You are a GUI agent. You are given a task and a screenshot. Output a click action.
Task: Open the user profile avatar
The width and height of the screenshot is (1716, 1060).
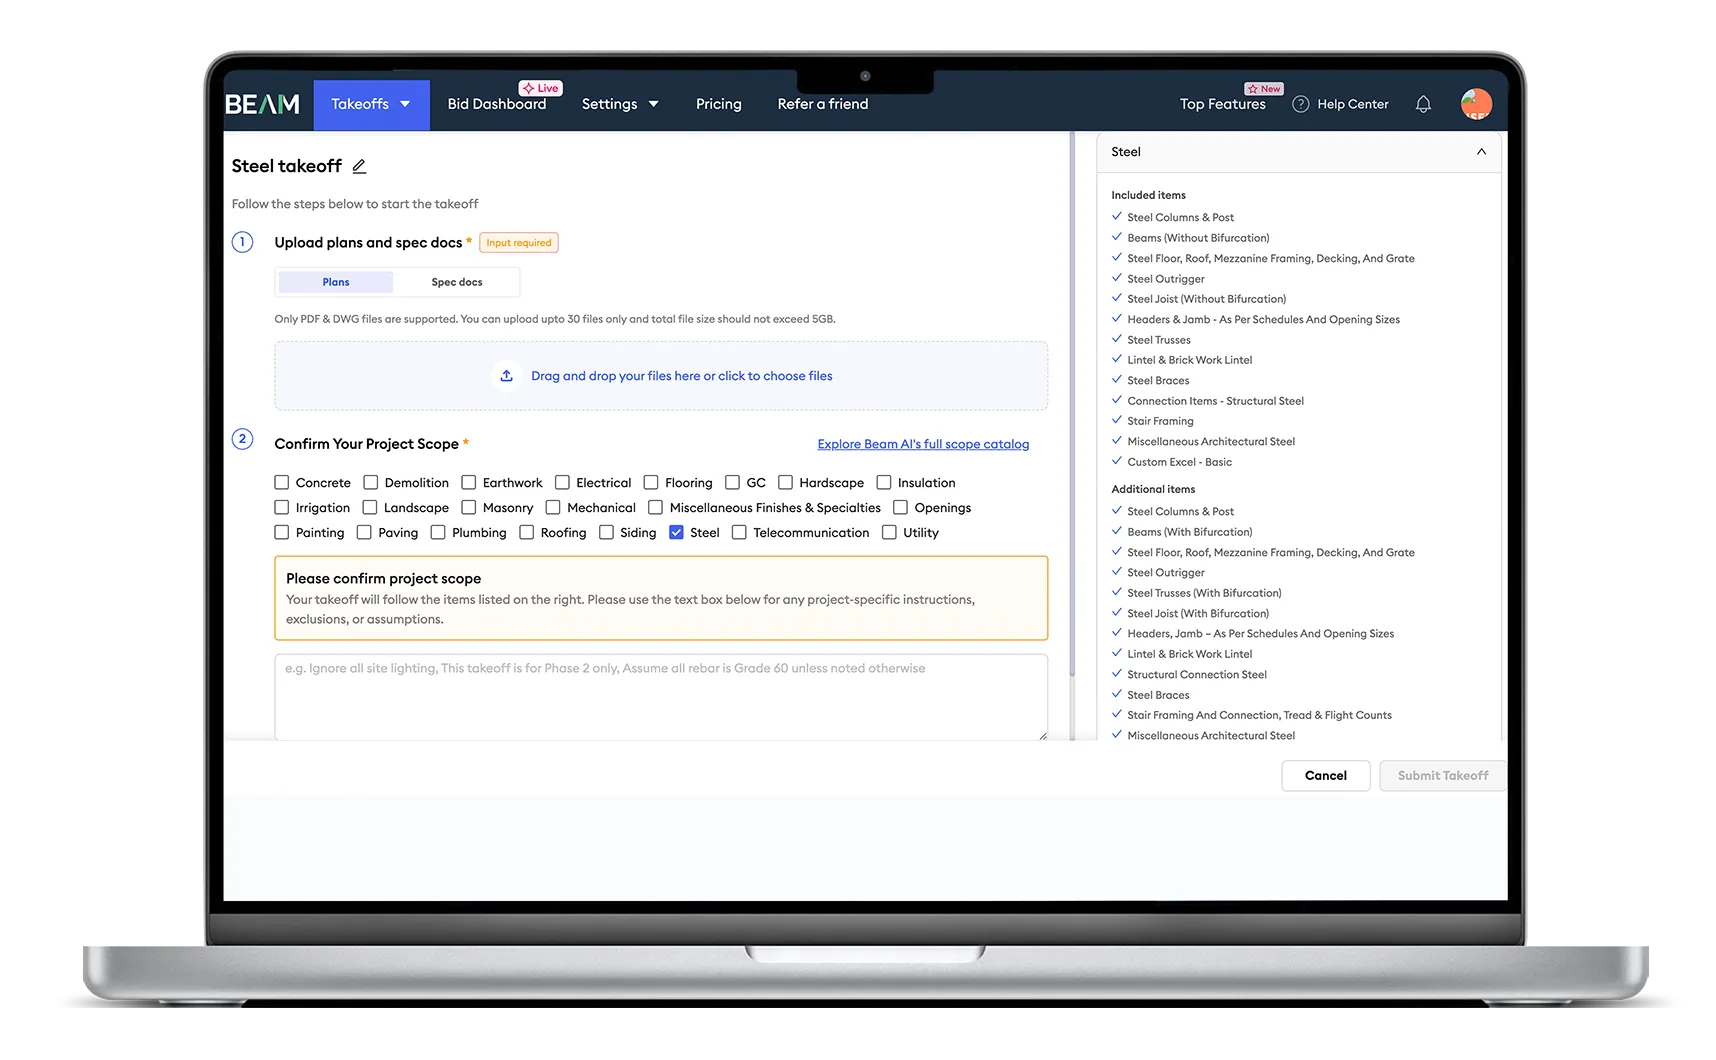pos(1476,104)
